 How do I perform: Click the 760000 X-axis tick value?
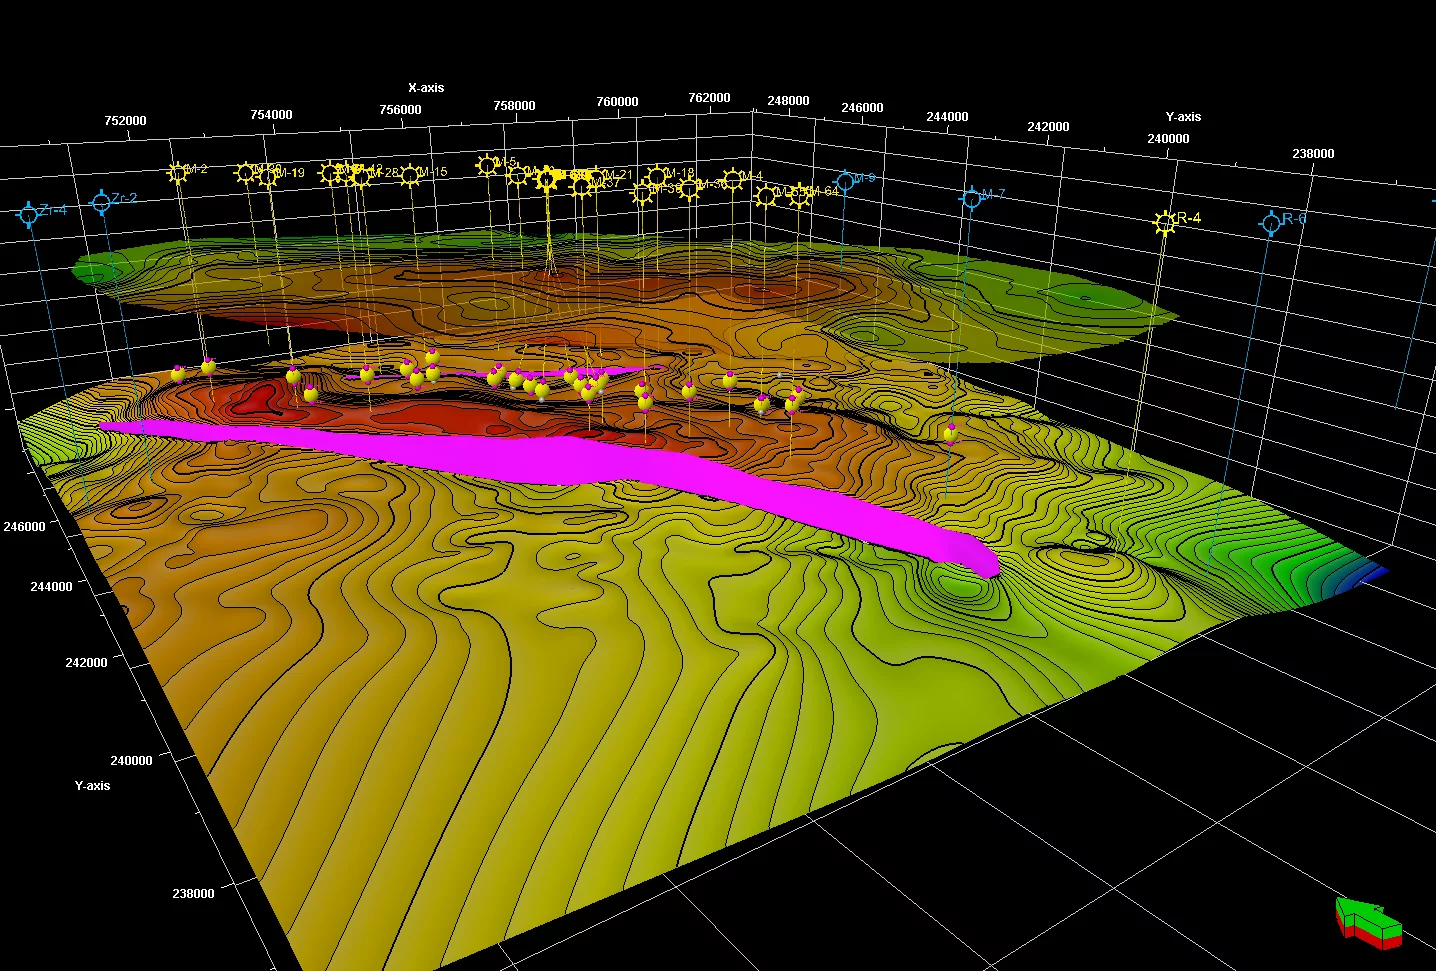[617, 102]
